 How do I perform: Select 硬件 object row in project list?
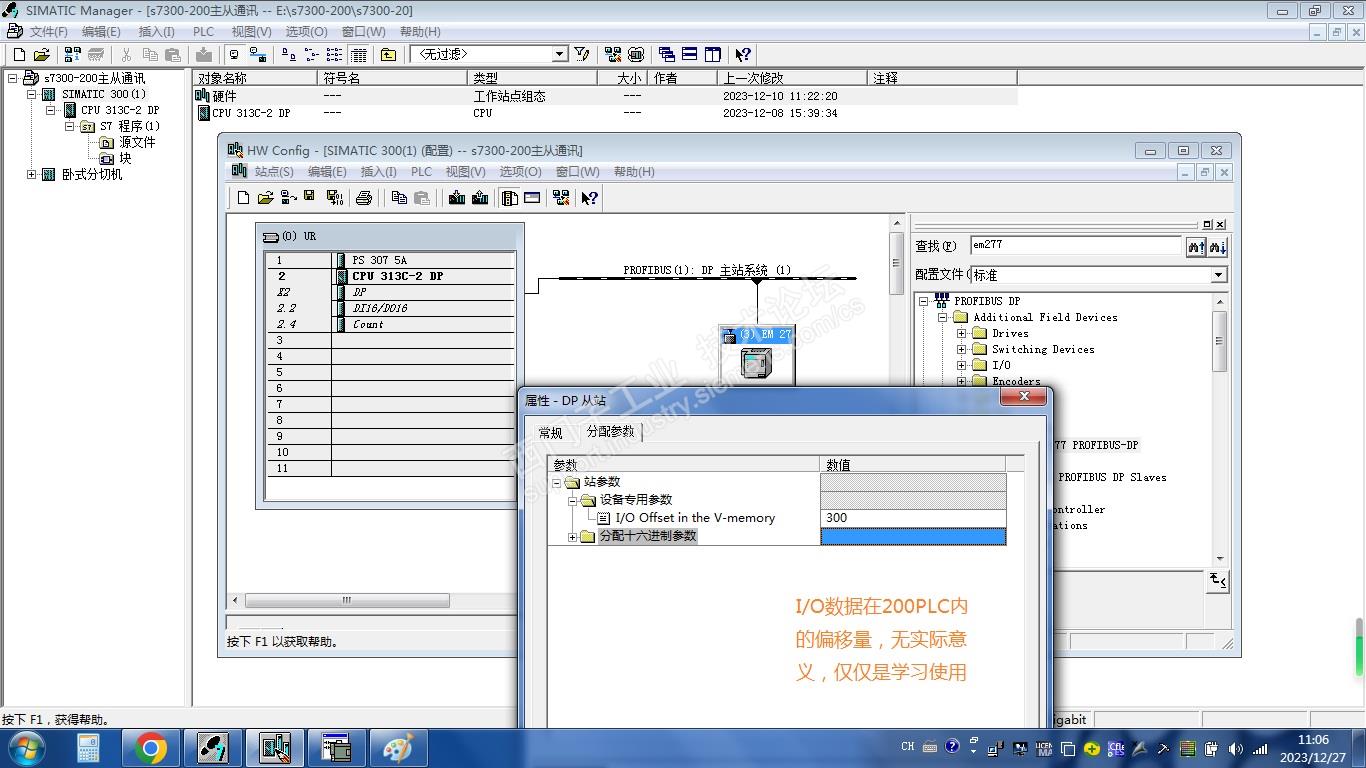click(x=605, y=96)
